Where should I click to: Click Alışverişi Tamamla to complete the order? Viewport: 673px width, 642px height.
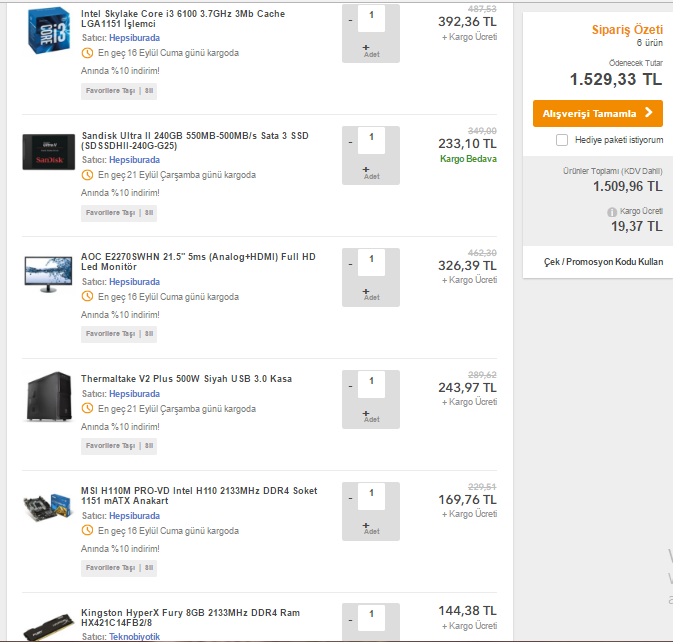(x=597, y=113)
